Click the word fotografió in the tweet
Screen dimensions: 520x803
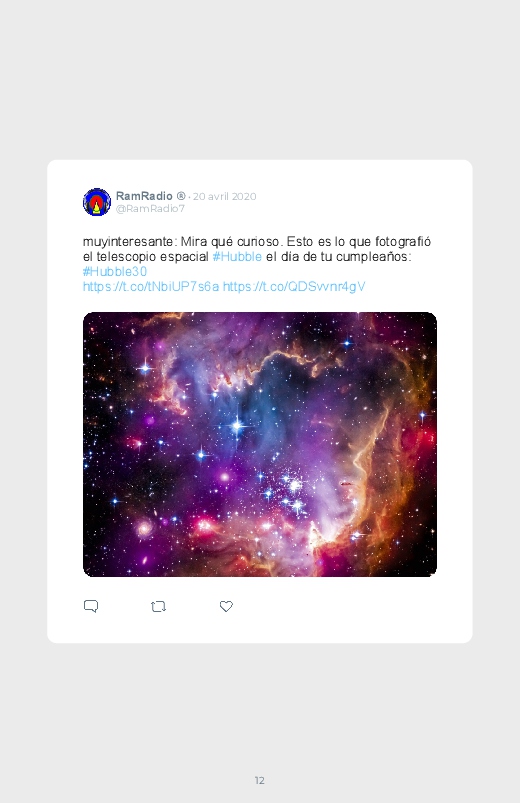403,242
